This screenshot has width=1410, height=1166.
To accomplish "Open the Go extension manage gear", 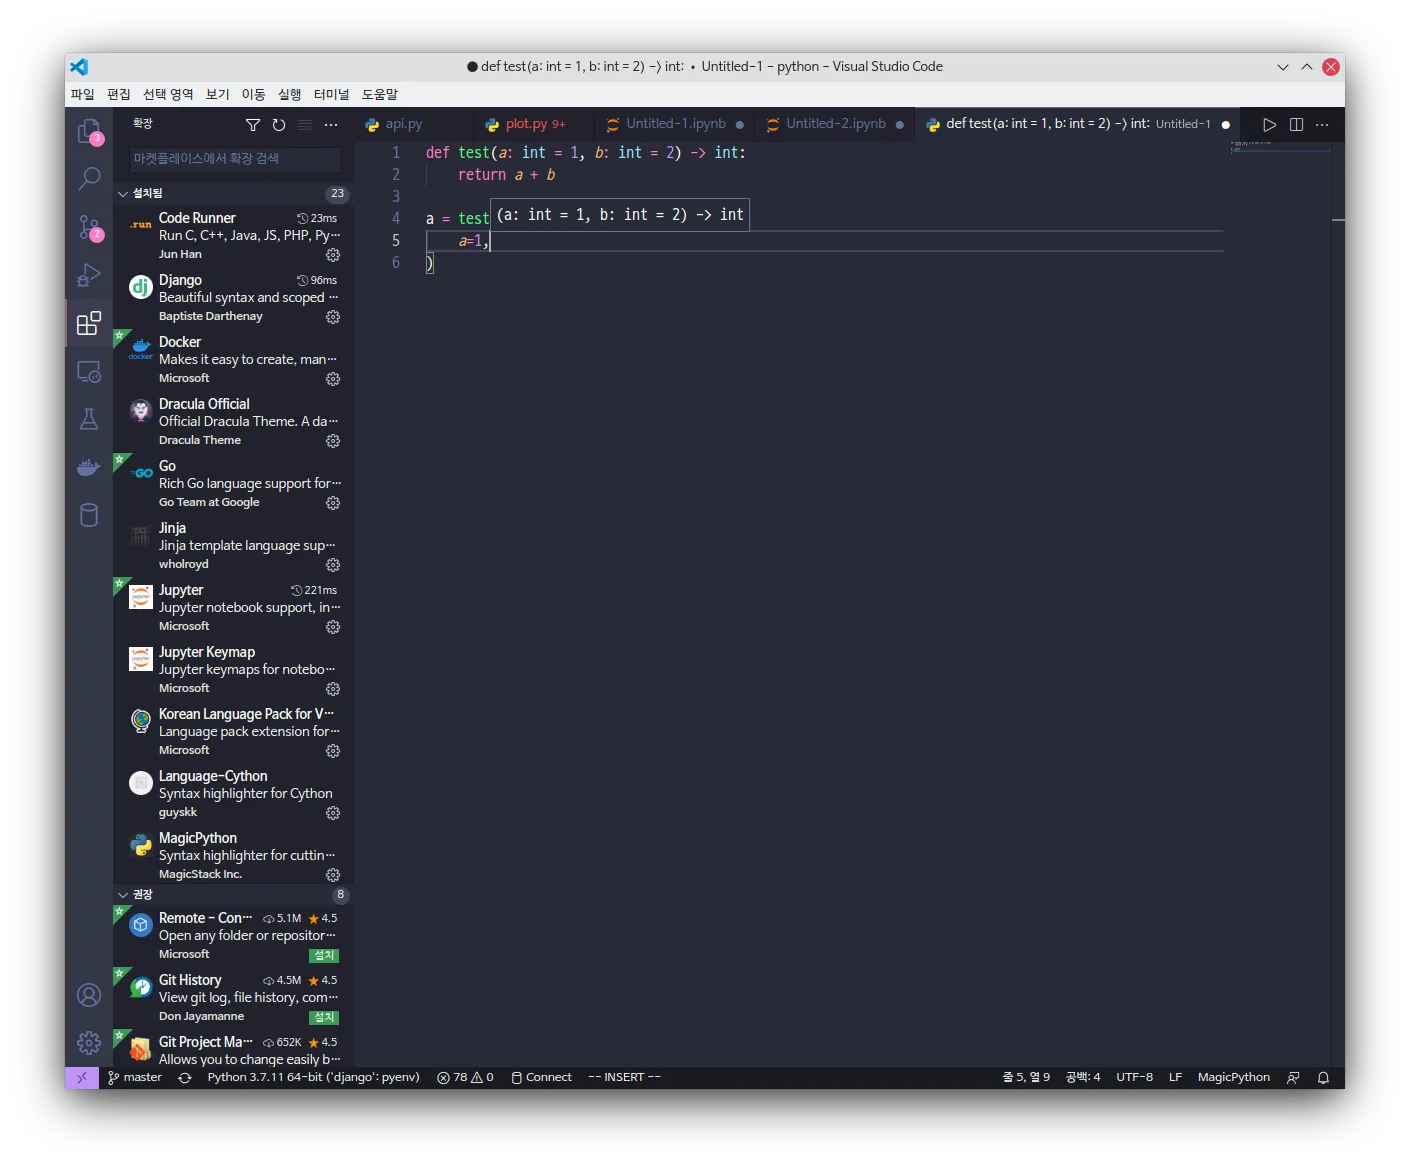I will [x=333, y=503].
